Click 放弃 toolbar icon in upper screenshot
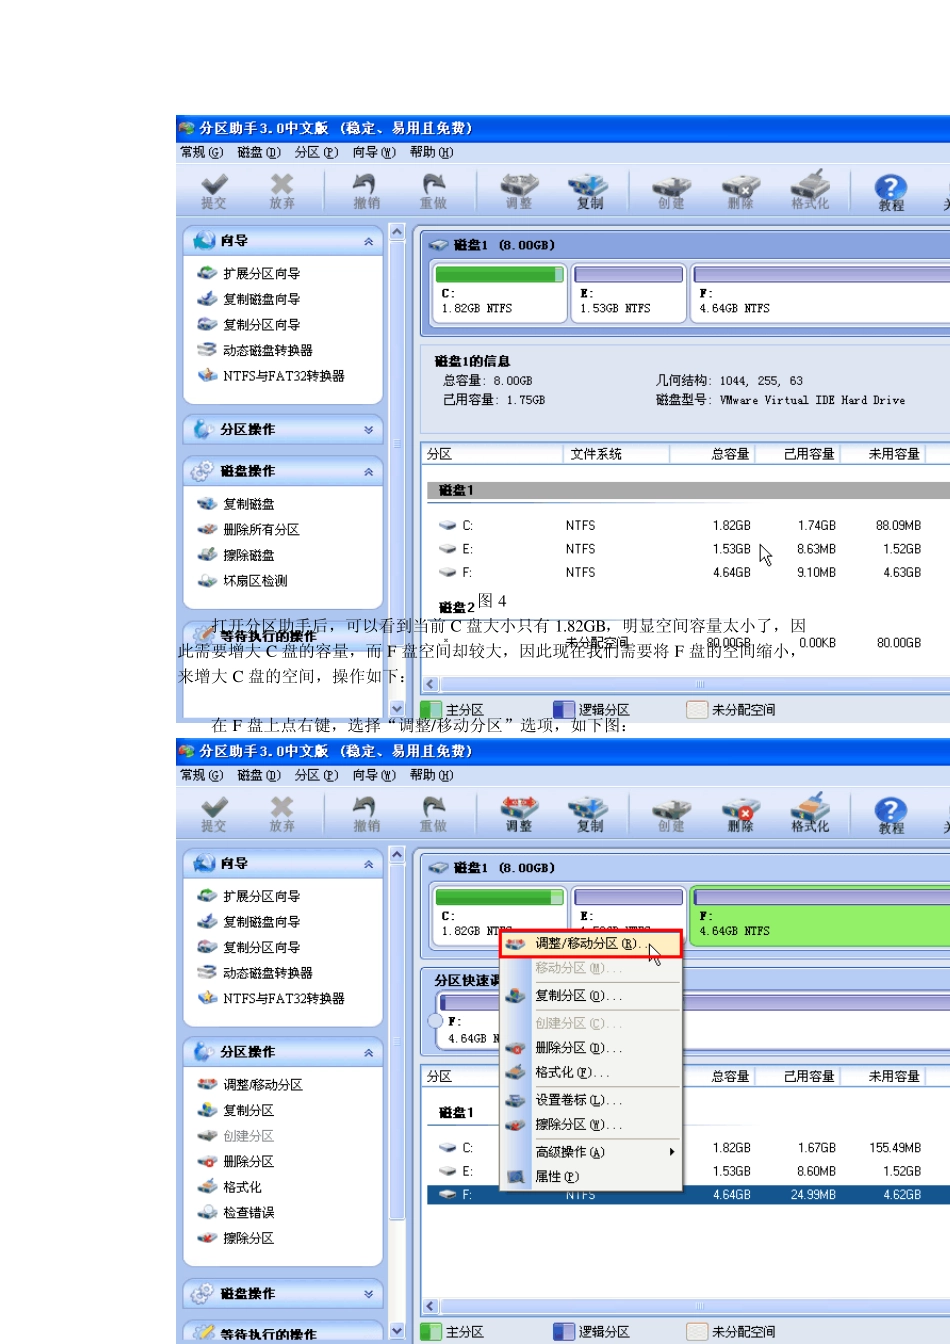Viewport: 950px width, 1344px height. click(x=282, y=192)
